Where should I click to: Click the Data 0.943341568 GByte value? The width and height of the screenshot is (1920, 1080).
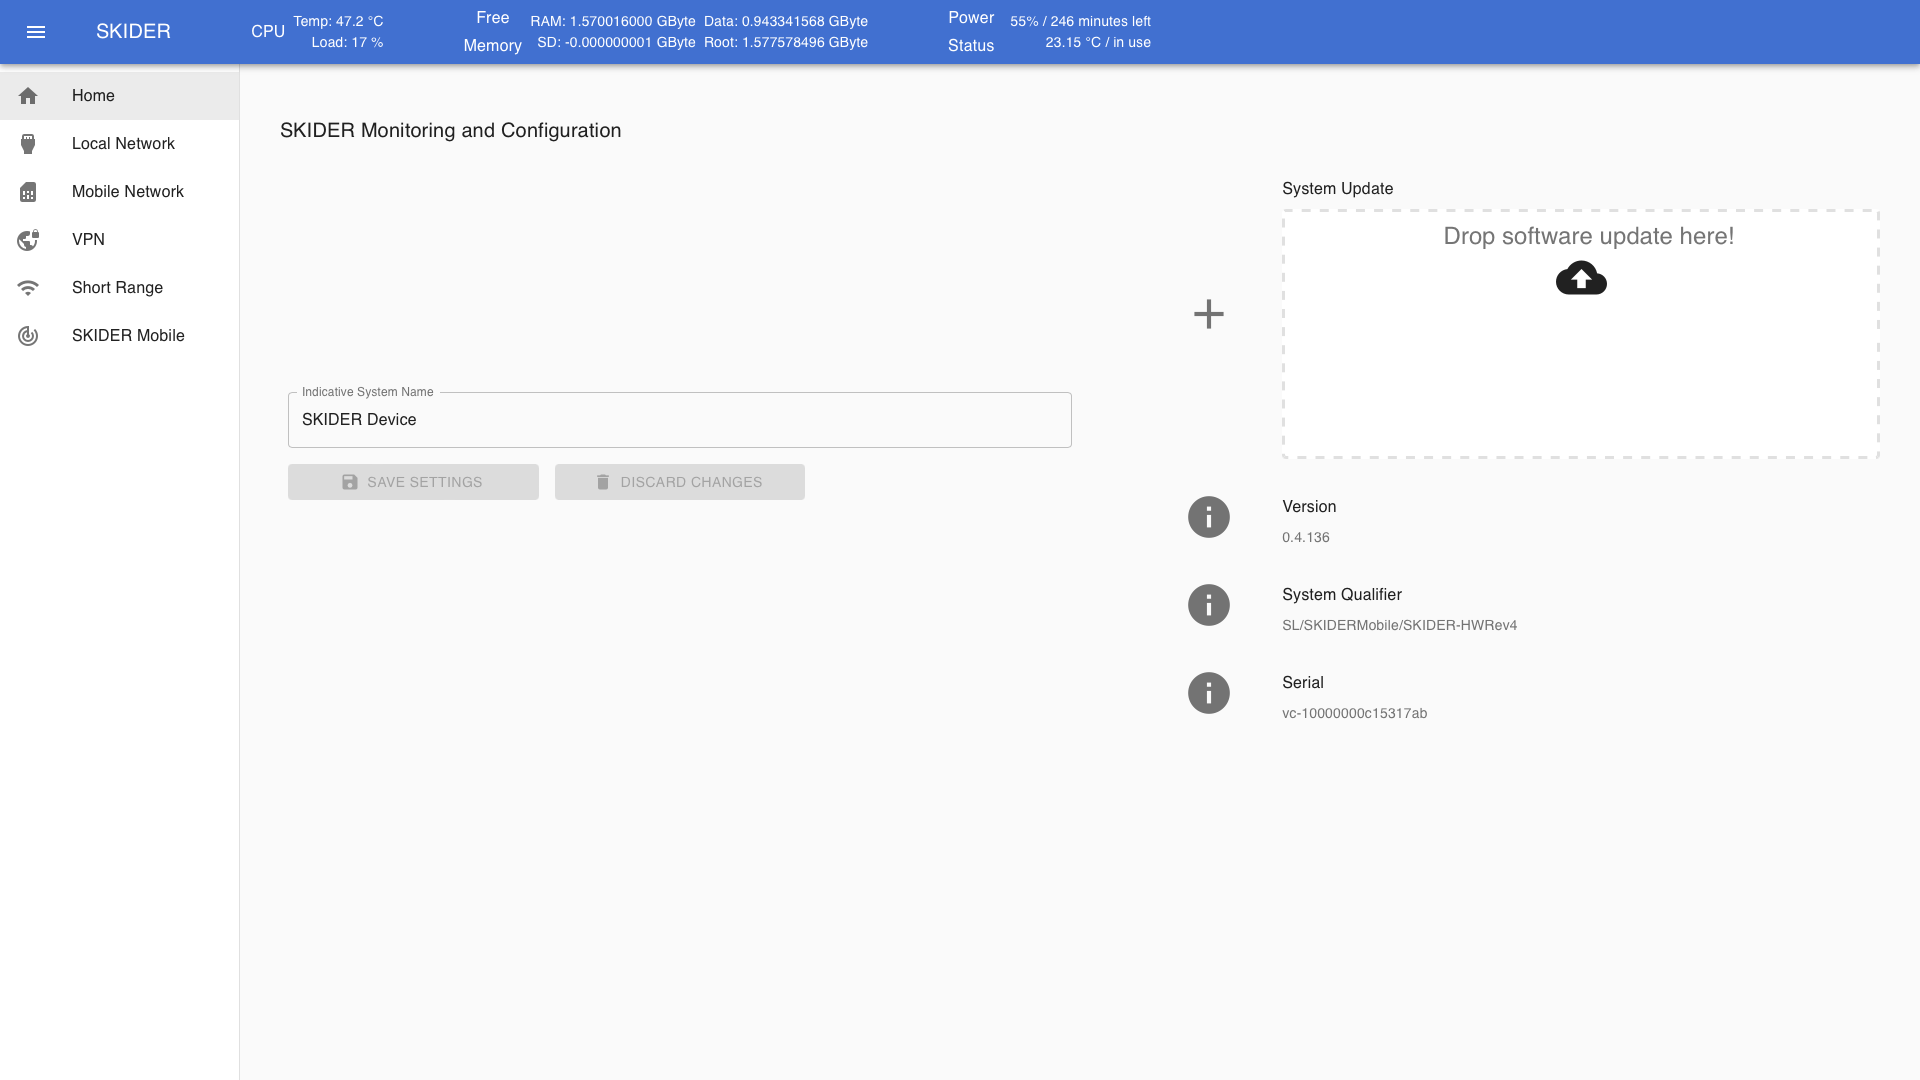[x=786, y=21]
